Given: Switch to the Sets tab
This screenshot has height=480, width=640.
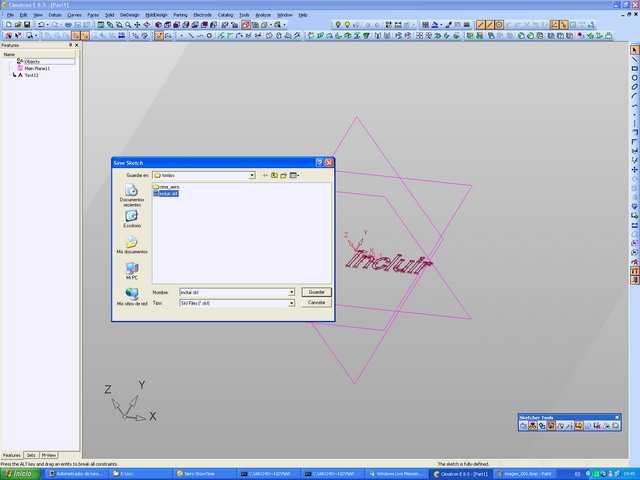Looking at the screenshot, I should point(31,454).
